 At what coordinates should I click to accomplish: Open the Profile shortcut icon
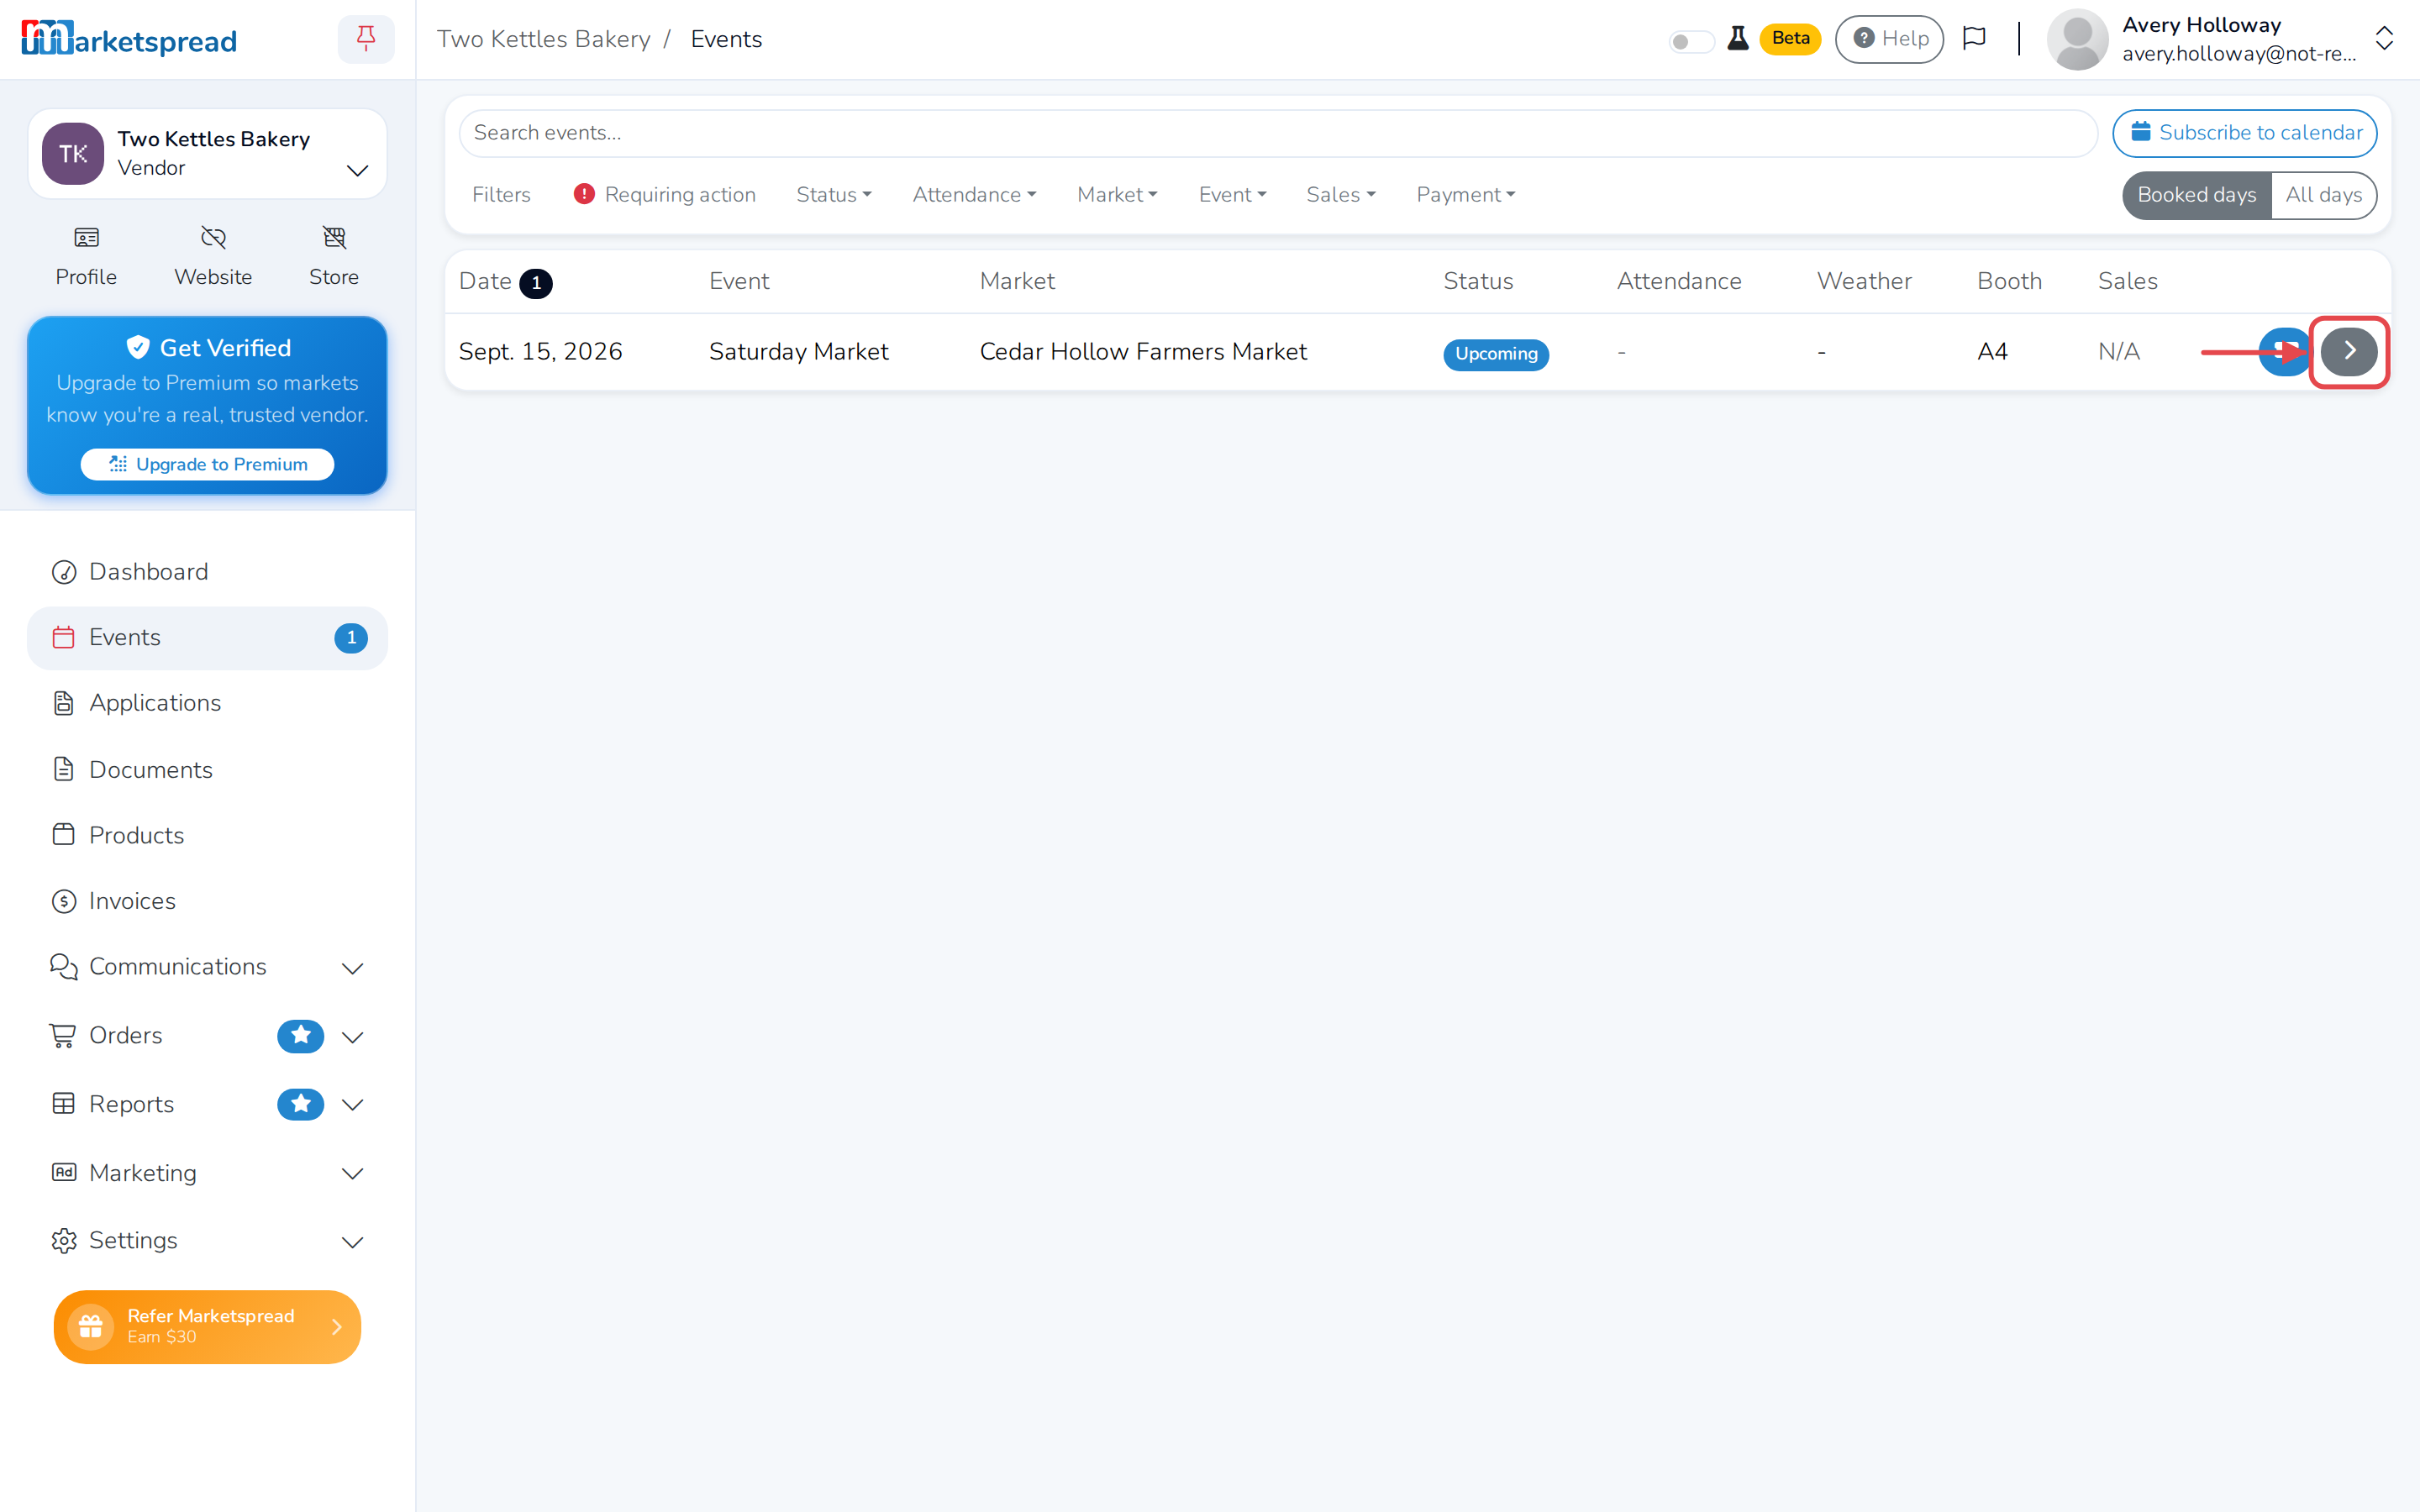coord(86,237)
